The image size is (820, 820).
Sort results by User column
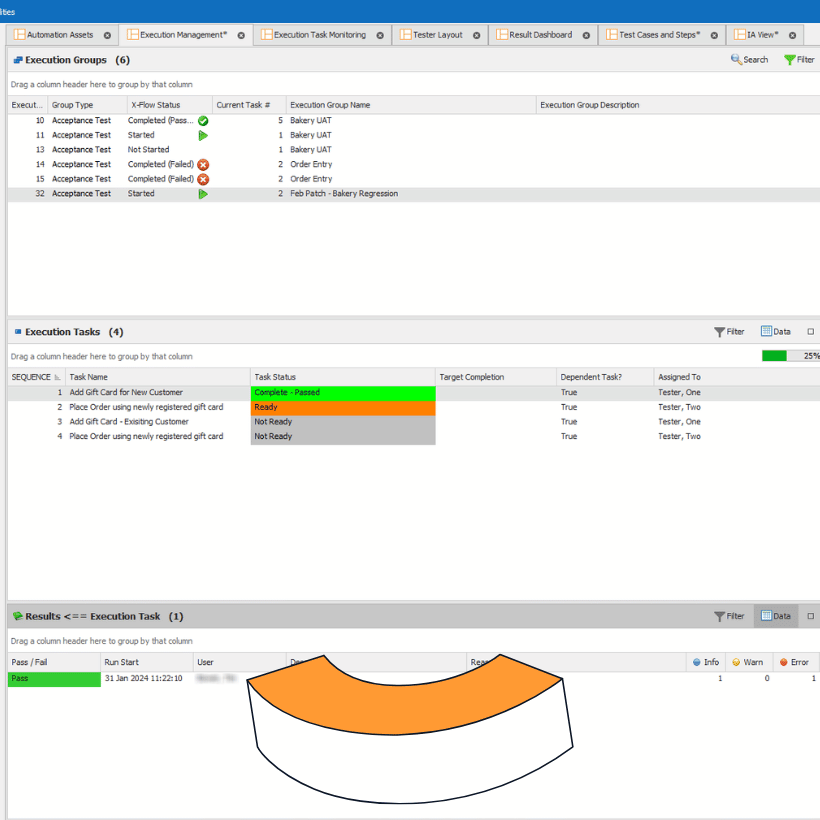click(x=240, y=663)
